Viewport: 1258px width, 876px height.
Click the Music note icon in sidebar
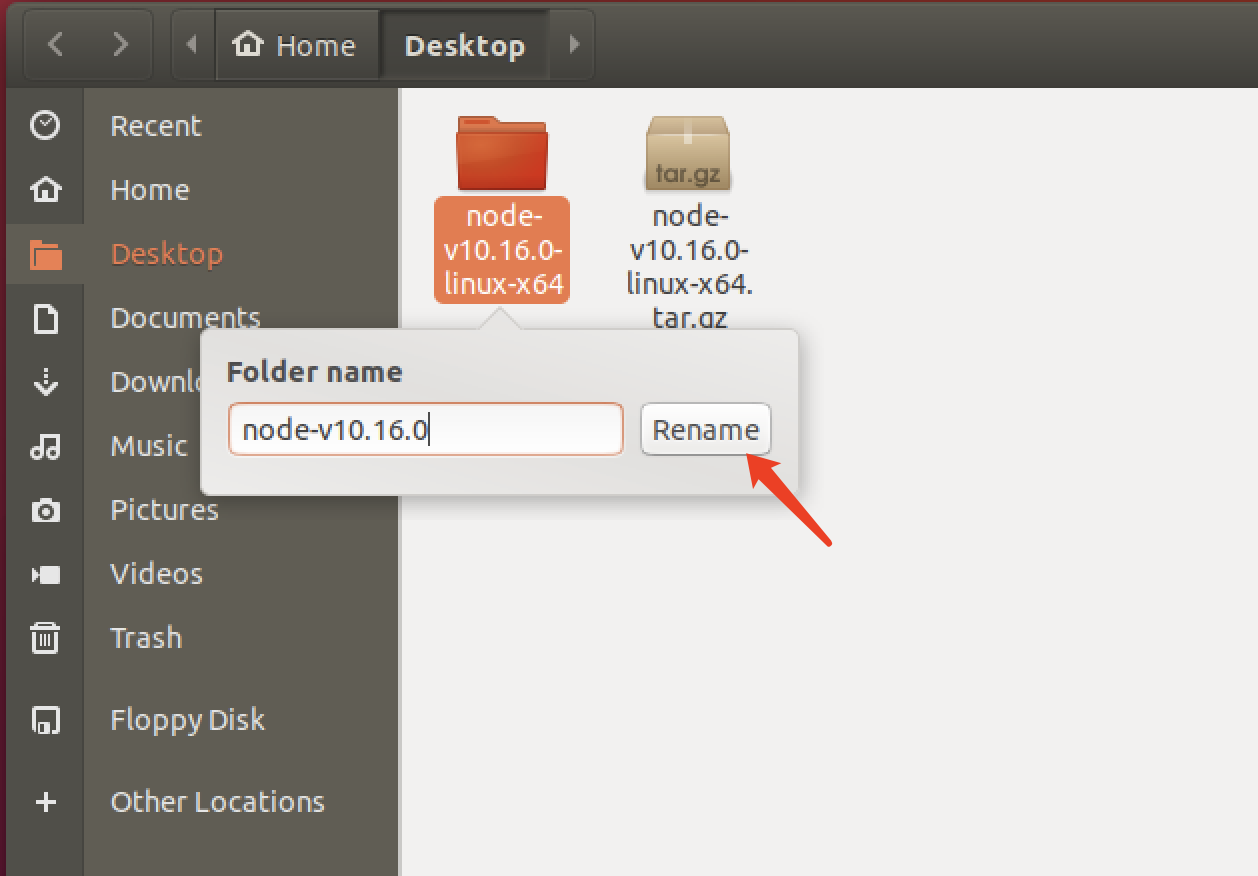44,446
